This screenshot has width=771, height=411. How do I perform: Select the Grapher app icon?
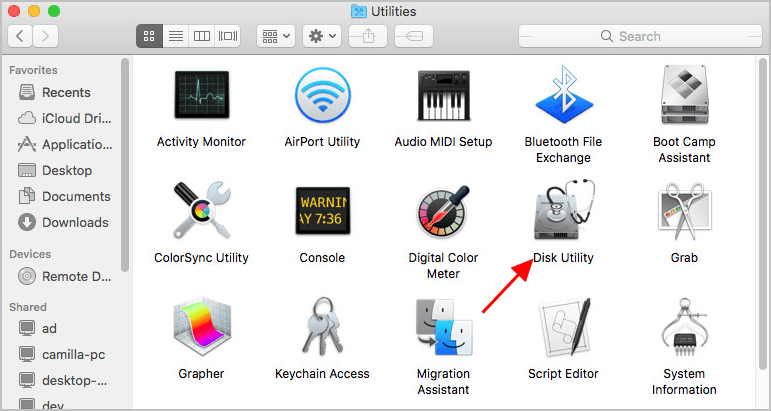[x=202, y=326]
